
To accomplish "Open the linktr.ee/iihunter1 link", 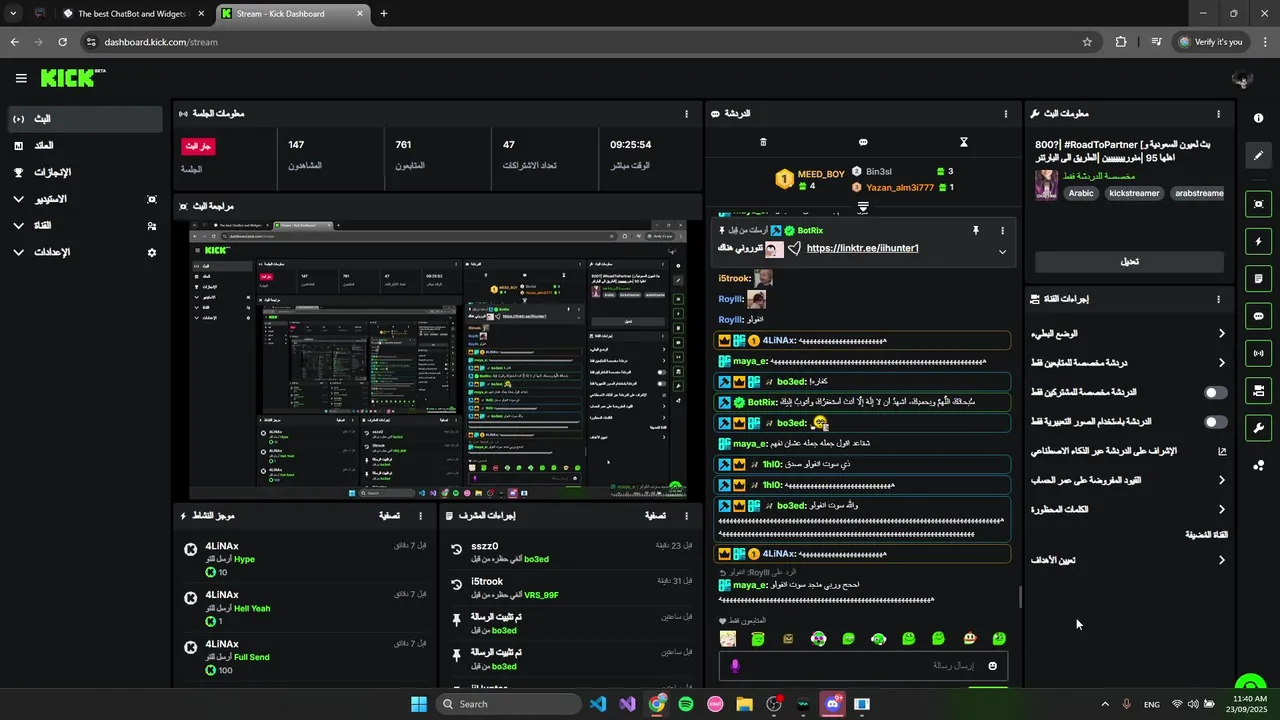I will [x=862, y=248].
